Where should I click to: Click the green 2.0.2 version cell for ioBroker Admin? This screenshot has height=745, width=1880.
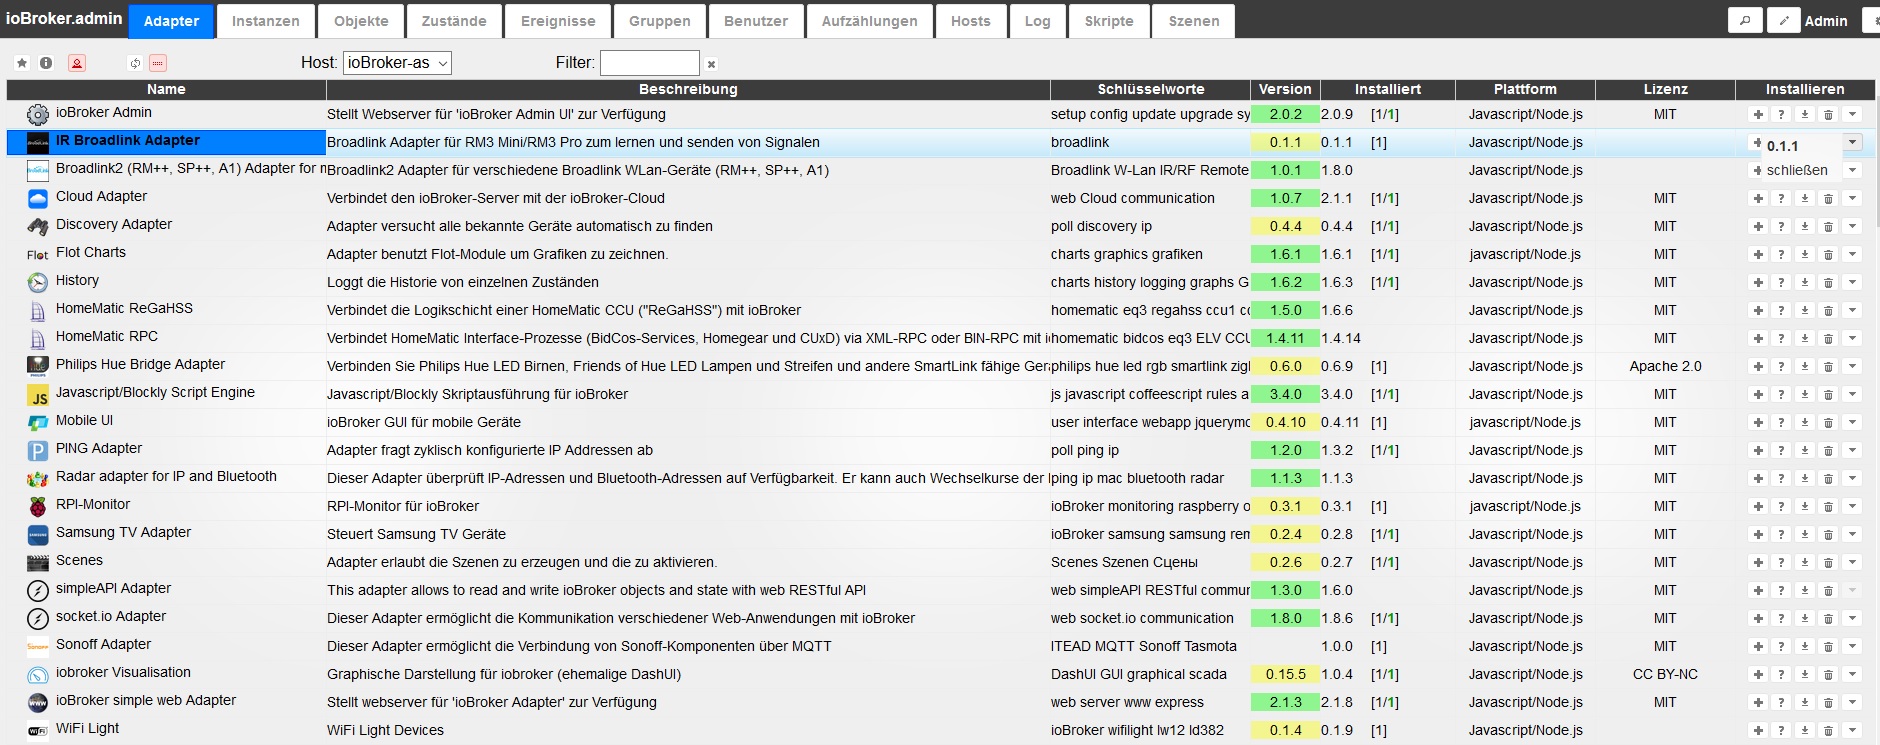click(1285, 115)
